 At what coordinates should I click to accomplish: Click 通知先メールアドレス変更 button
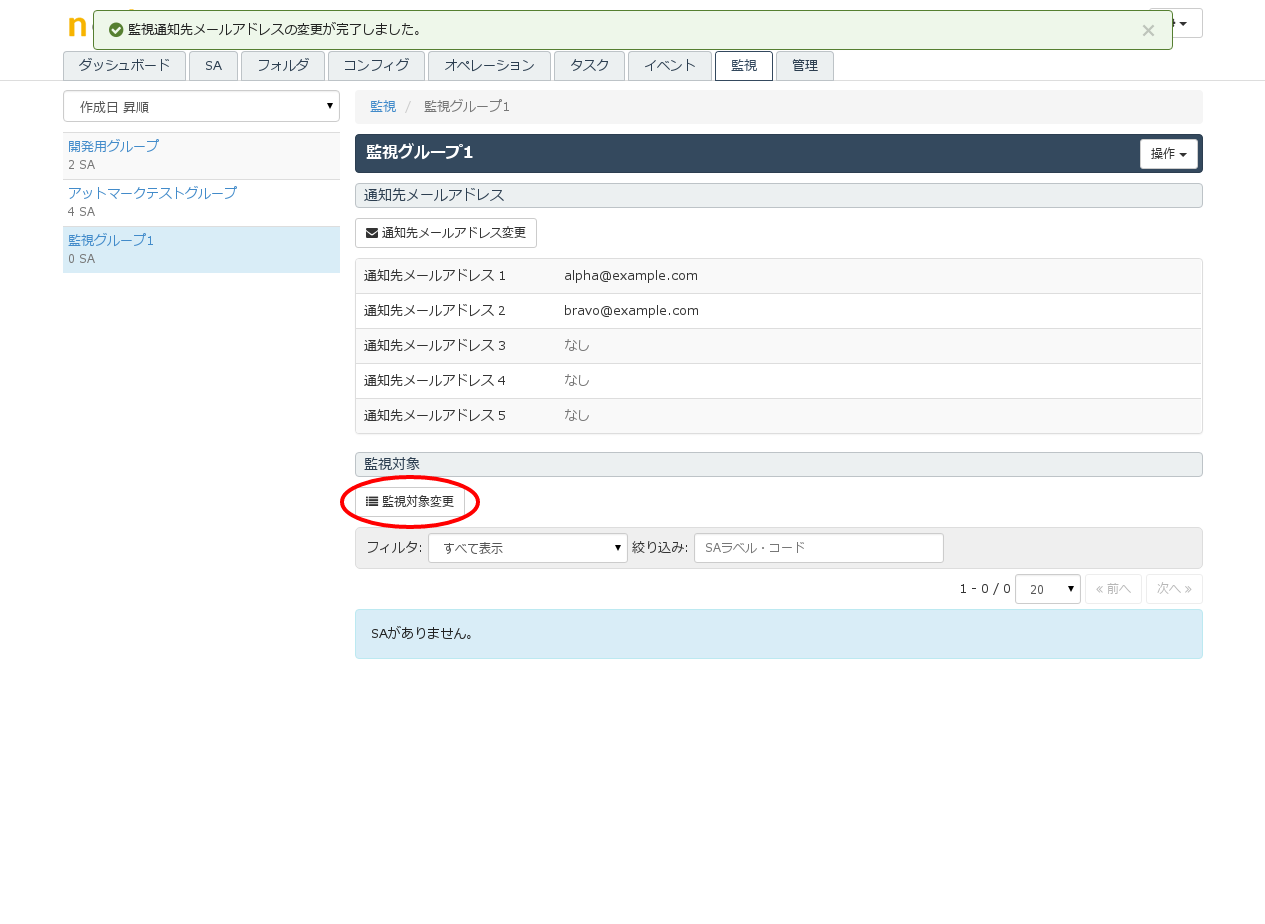pos(446,233)
